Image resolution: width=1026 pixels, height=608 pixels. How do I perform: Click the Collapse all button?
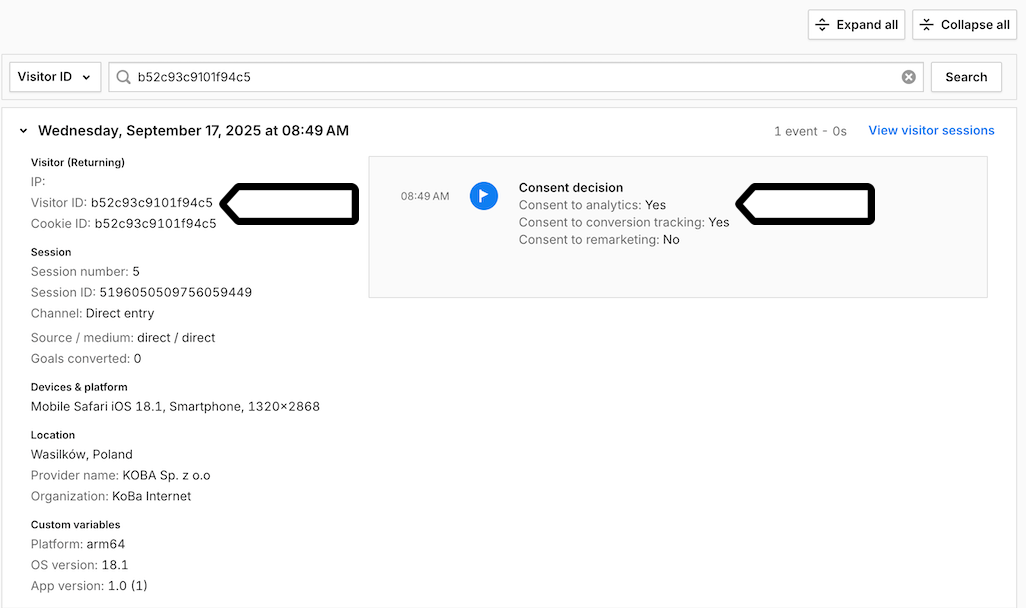(x=964, y=24)
